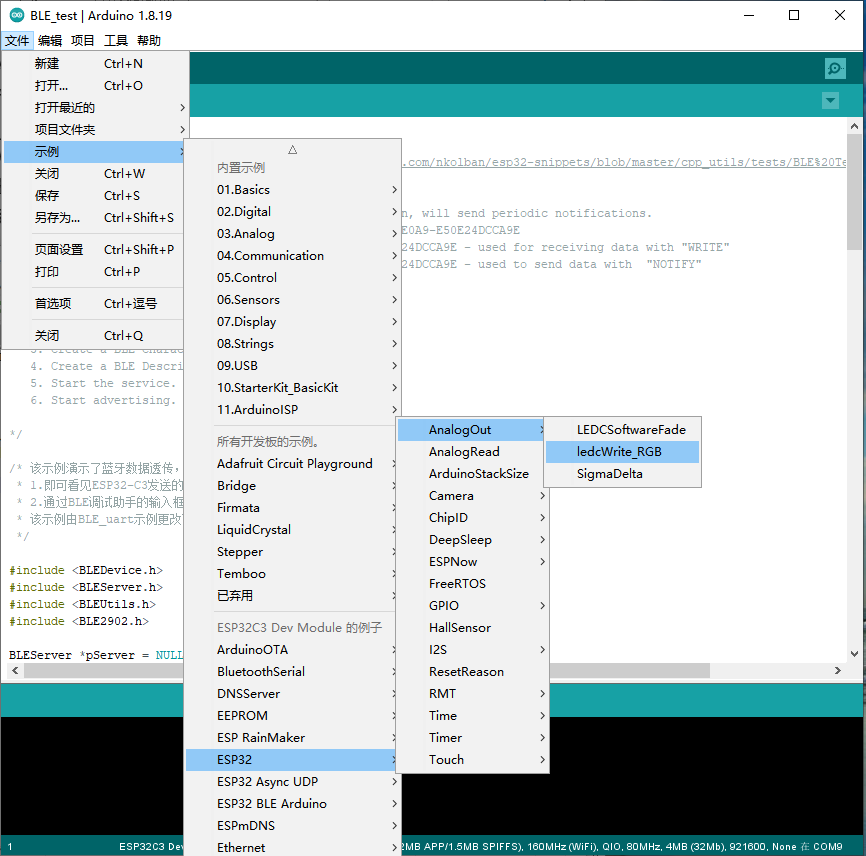Choose 打开... from file menu
The height and width of the screenshot is (856, 866).
95,86
